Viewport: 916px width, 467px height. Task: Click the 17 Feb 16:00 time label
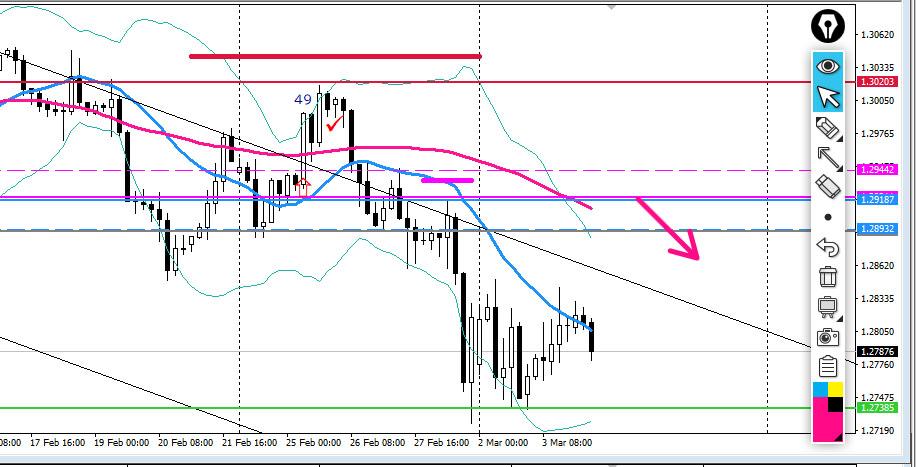click(55, 443)
